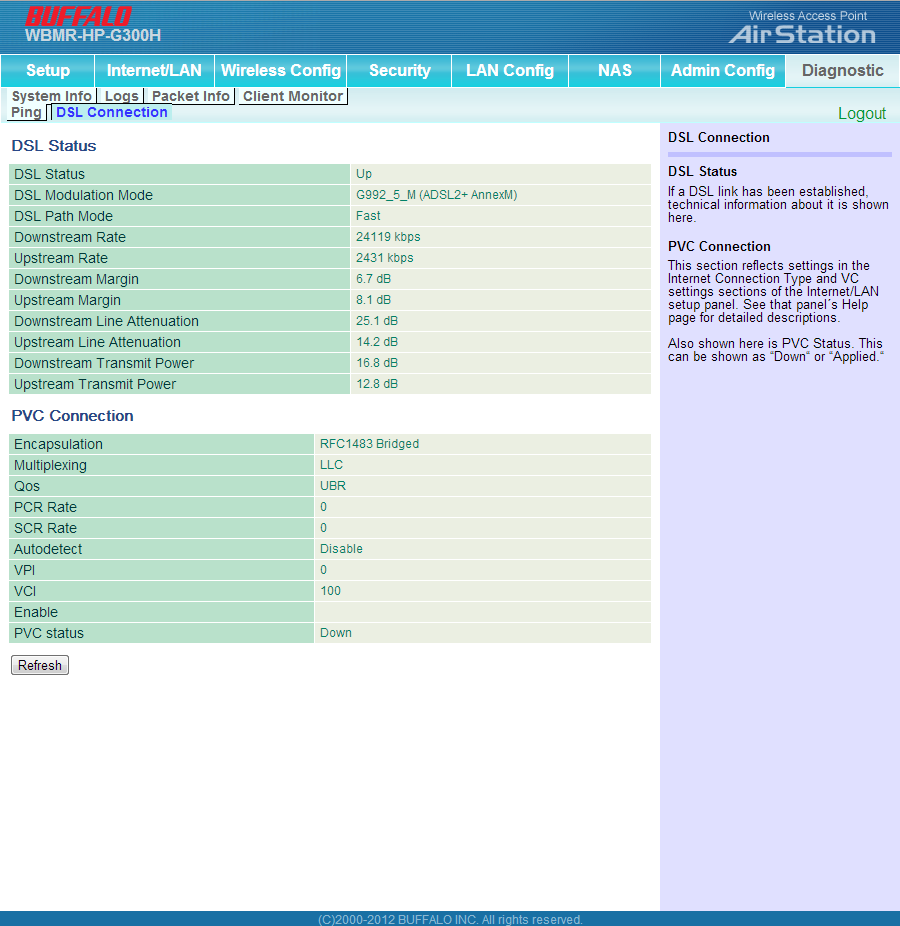Image resolution: width=900 pixels, height=926 pixels.
Task: Click the PVC status Down value
Action: 336,633
